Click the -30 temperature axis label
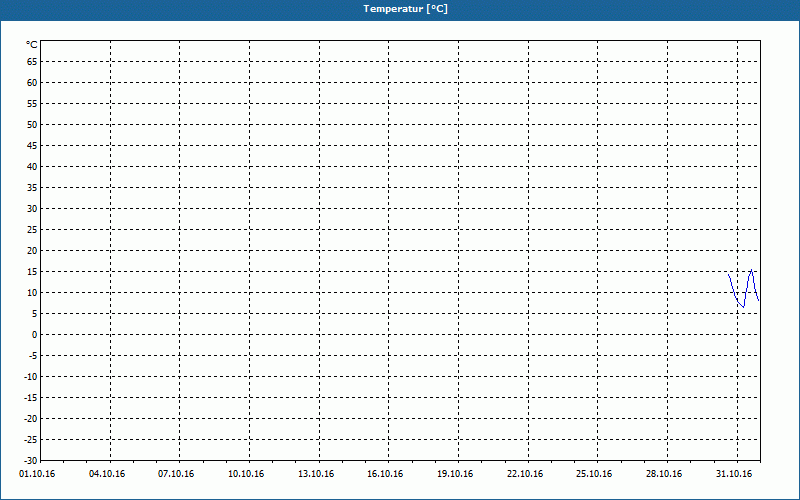This screenshot has height=500, width=800. click(31, 461)
